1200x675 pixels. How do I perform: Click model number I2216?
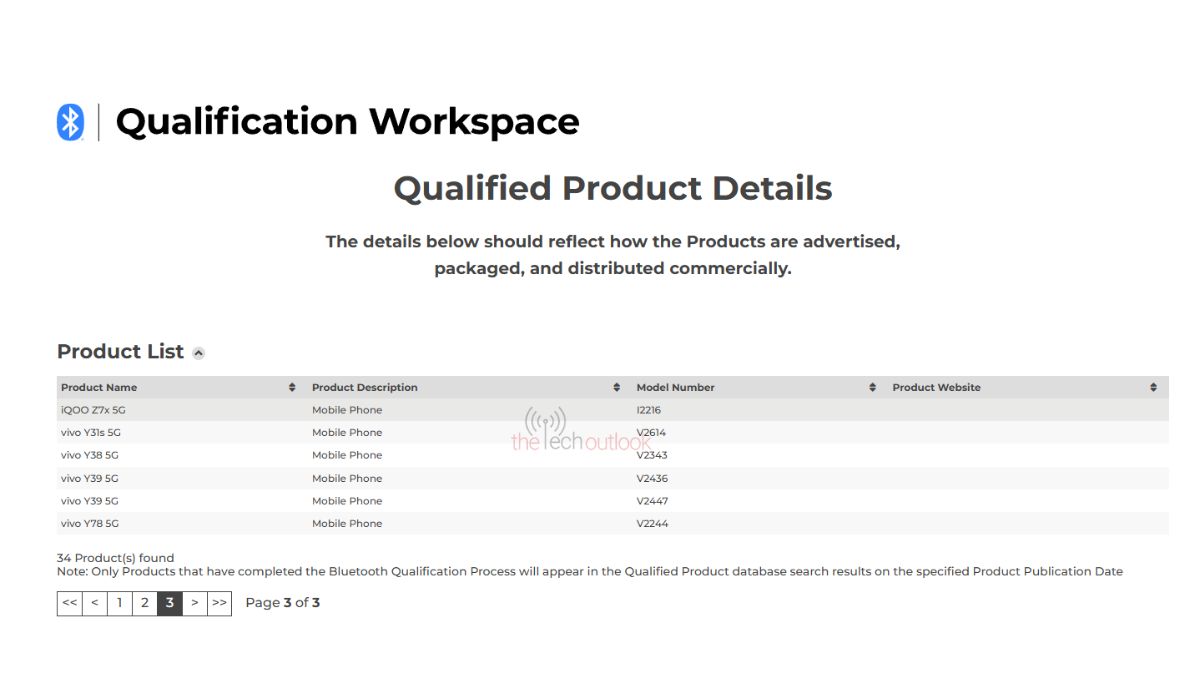648,410
